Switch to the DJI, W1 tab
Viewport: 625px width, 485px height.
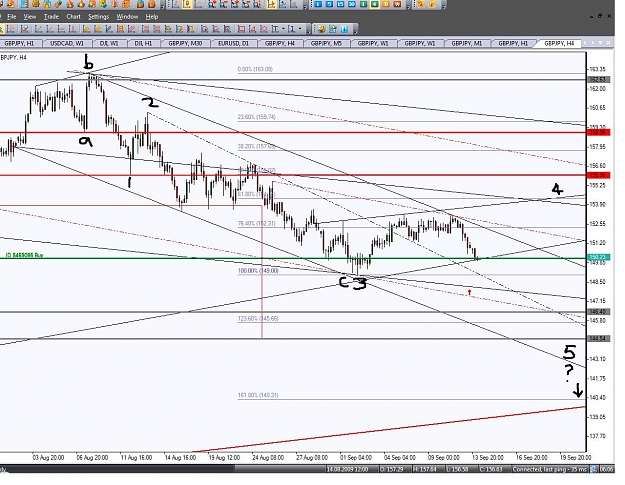[109, 43]
